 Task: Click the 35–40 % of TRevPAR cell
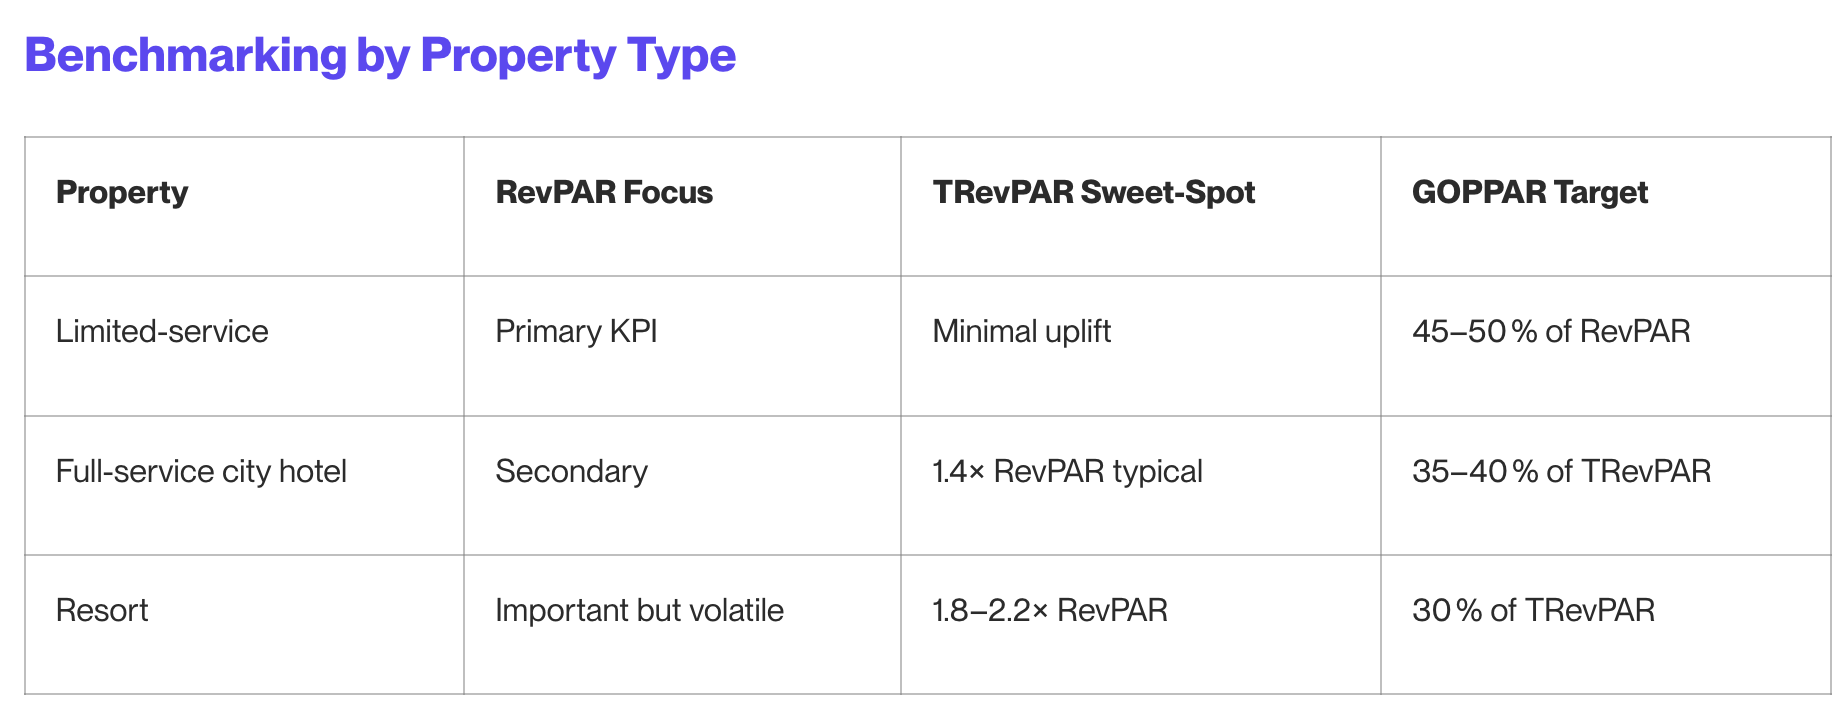click(x=1561, y=471)
